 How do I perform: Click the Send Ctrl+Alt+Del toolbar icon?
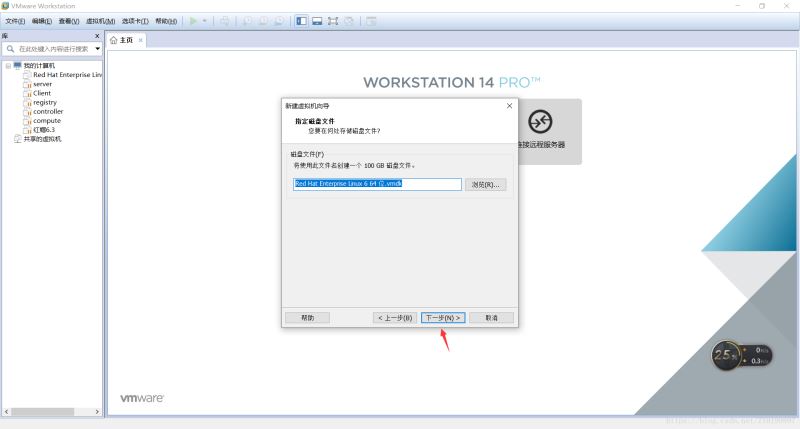click(224, 21)
